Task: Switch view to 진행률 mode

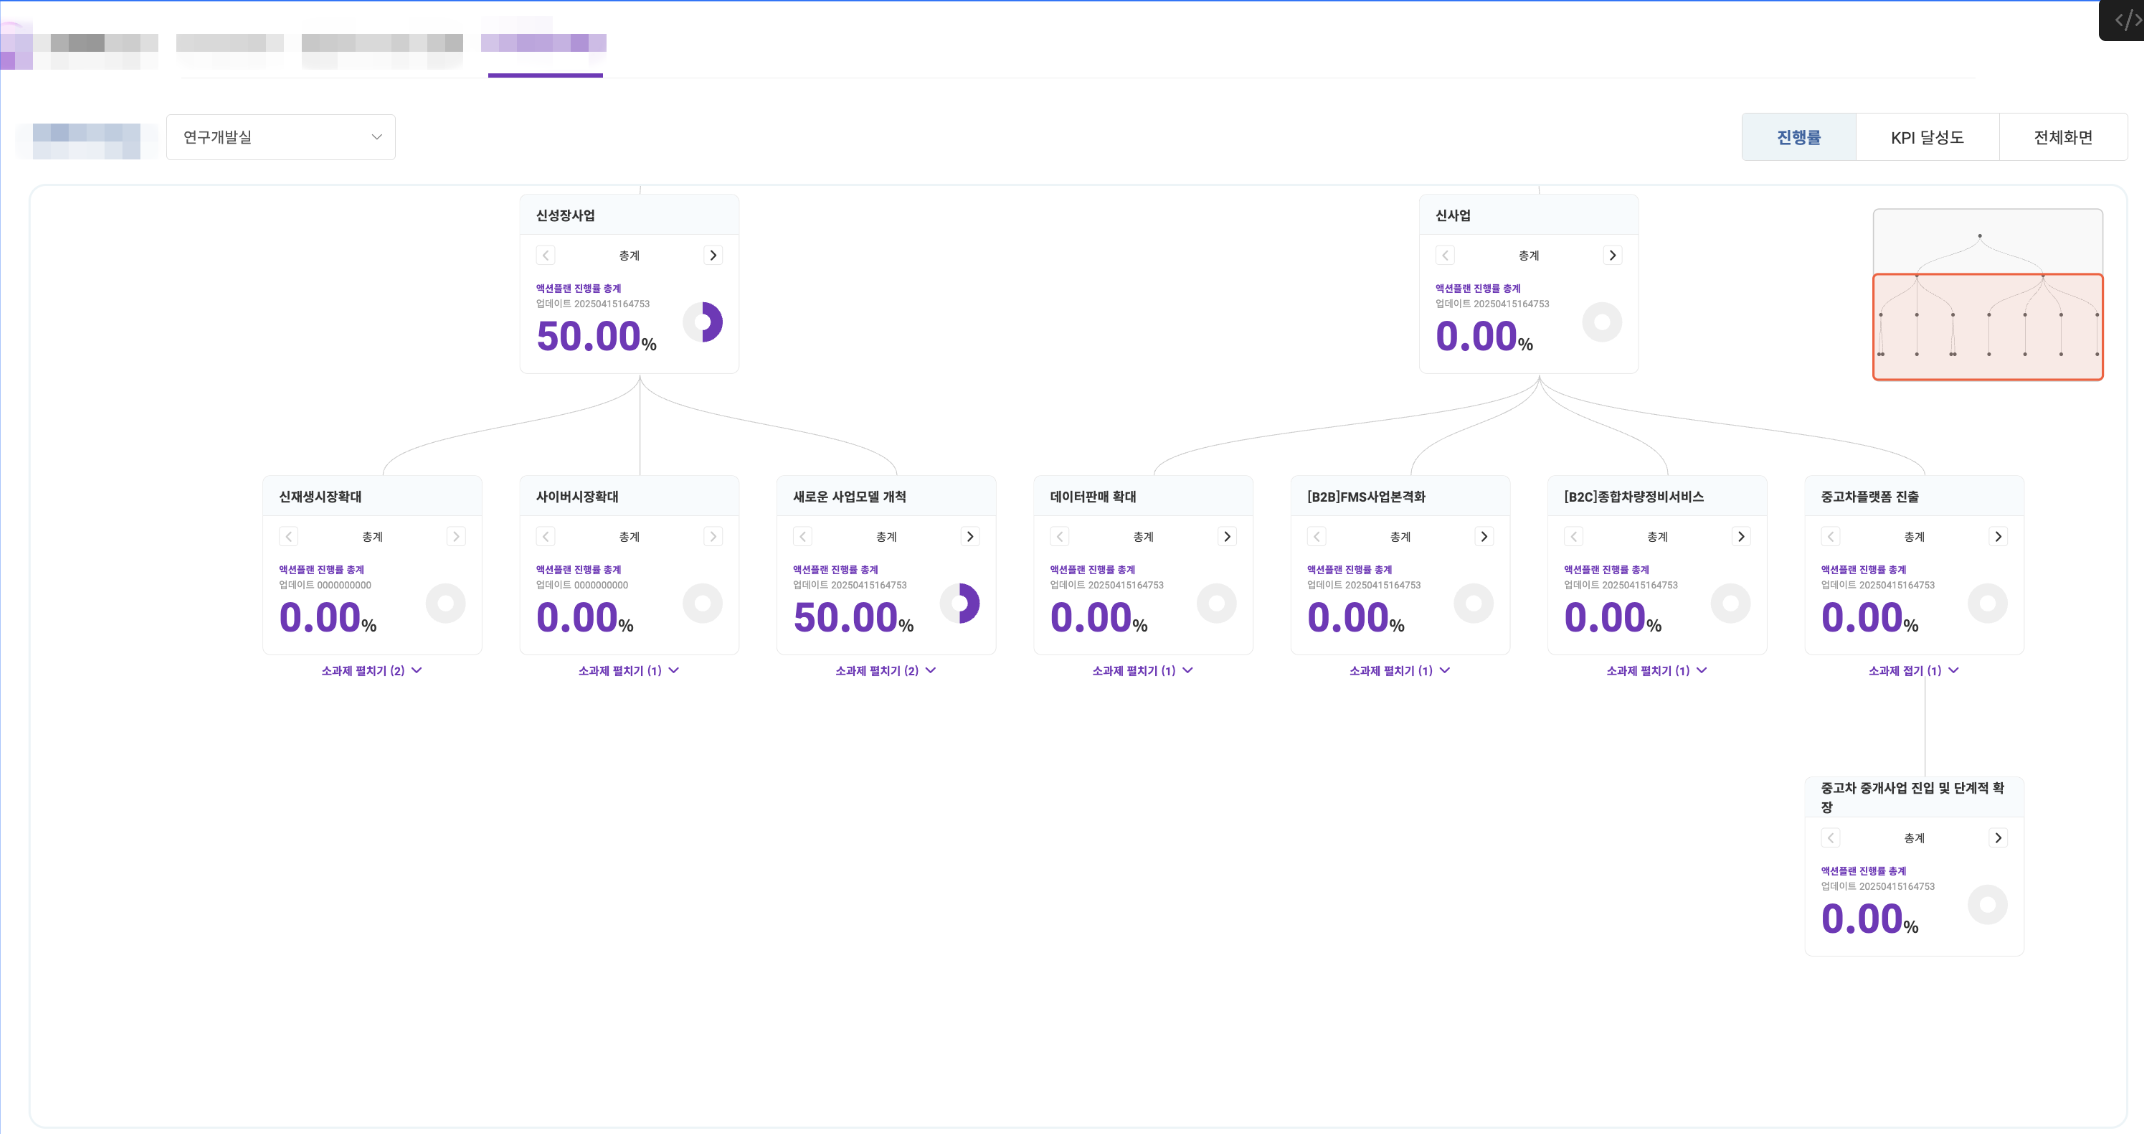Action: coord(1798,137)
